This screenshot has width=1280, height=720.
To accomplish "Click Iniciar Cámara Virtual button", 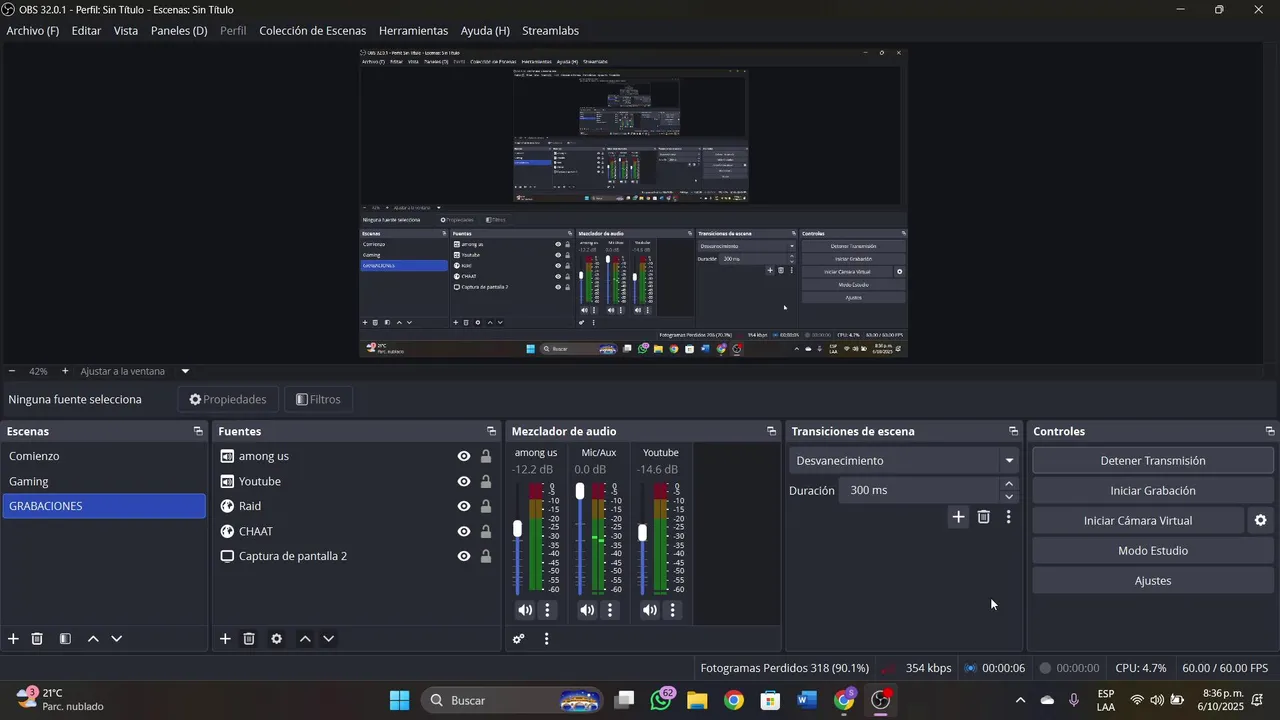I will (x=1138, y=521).
